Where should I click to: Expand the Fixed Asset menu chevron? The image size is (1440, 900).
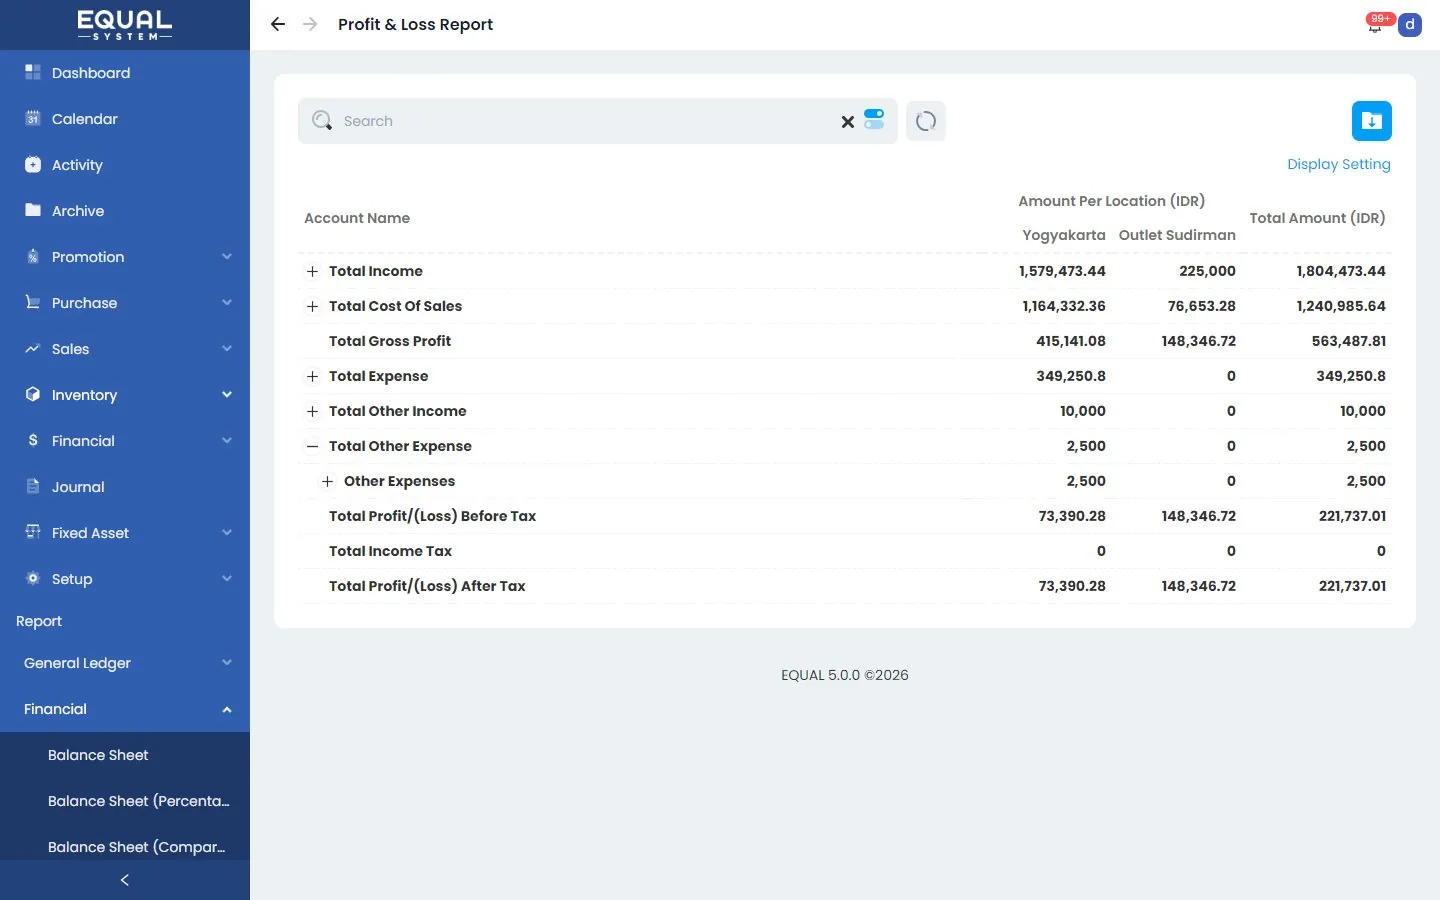227,533
